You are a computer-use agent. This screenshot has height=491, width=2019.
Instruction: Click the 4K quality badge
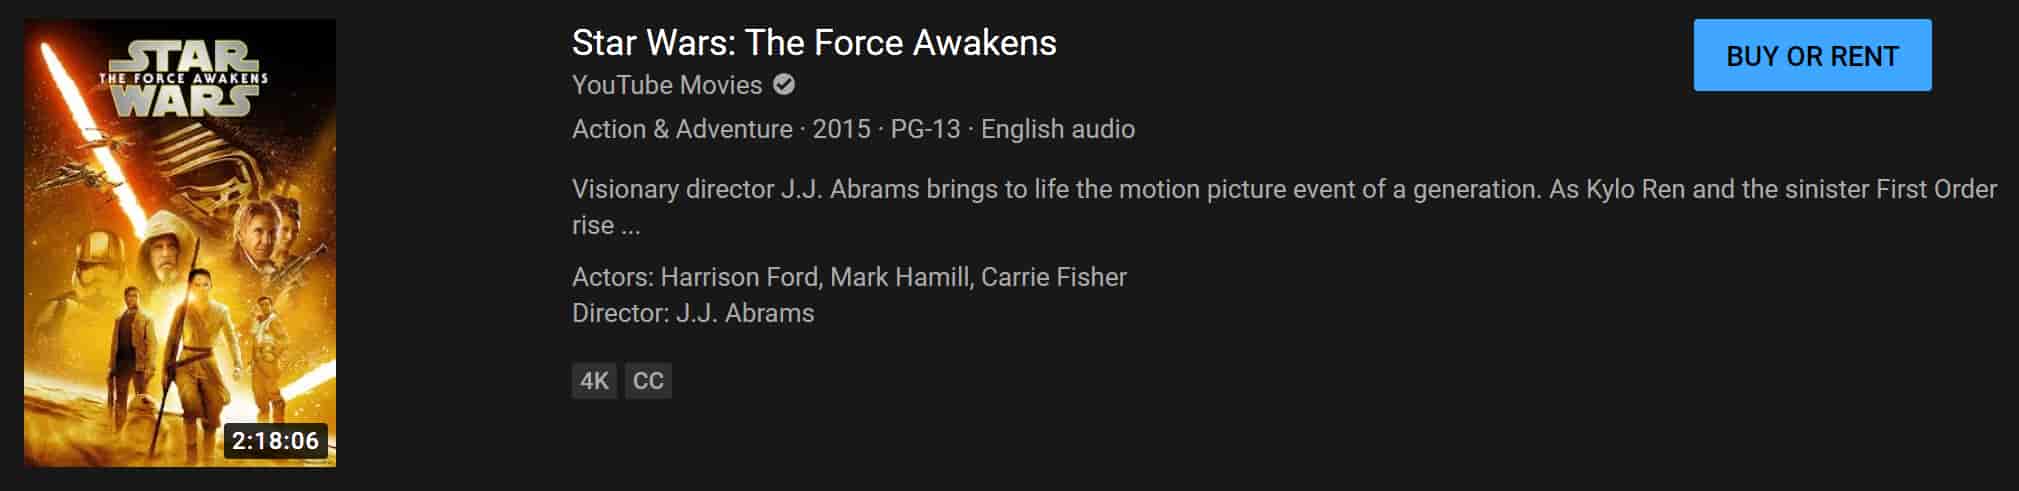pos(594,381)
